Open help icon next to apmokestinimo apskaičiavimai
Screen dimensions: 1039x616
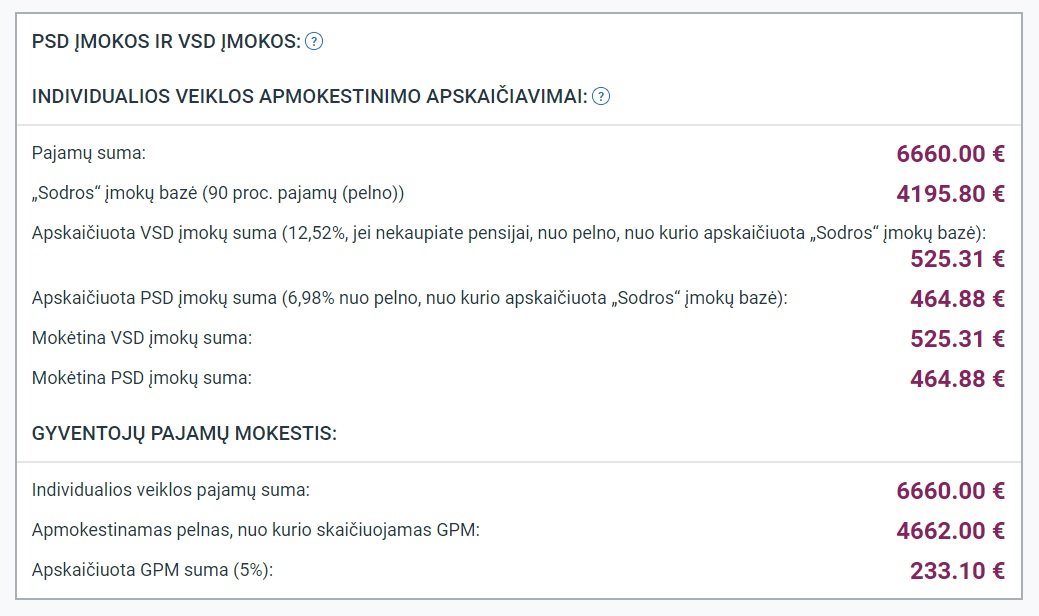click(600, 97)
